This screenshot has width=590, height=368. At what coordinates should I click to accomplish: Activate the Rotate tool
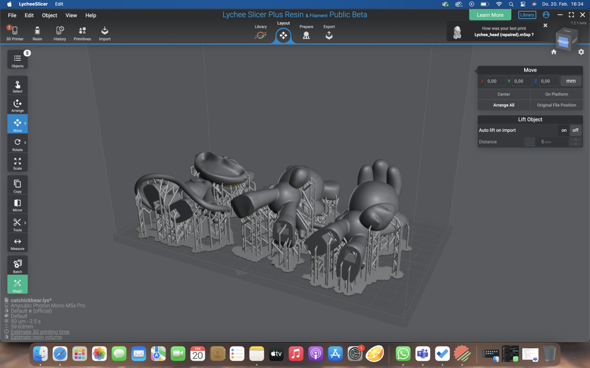(x=17, y=144)
